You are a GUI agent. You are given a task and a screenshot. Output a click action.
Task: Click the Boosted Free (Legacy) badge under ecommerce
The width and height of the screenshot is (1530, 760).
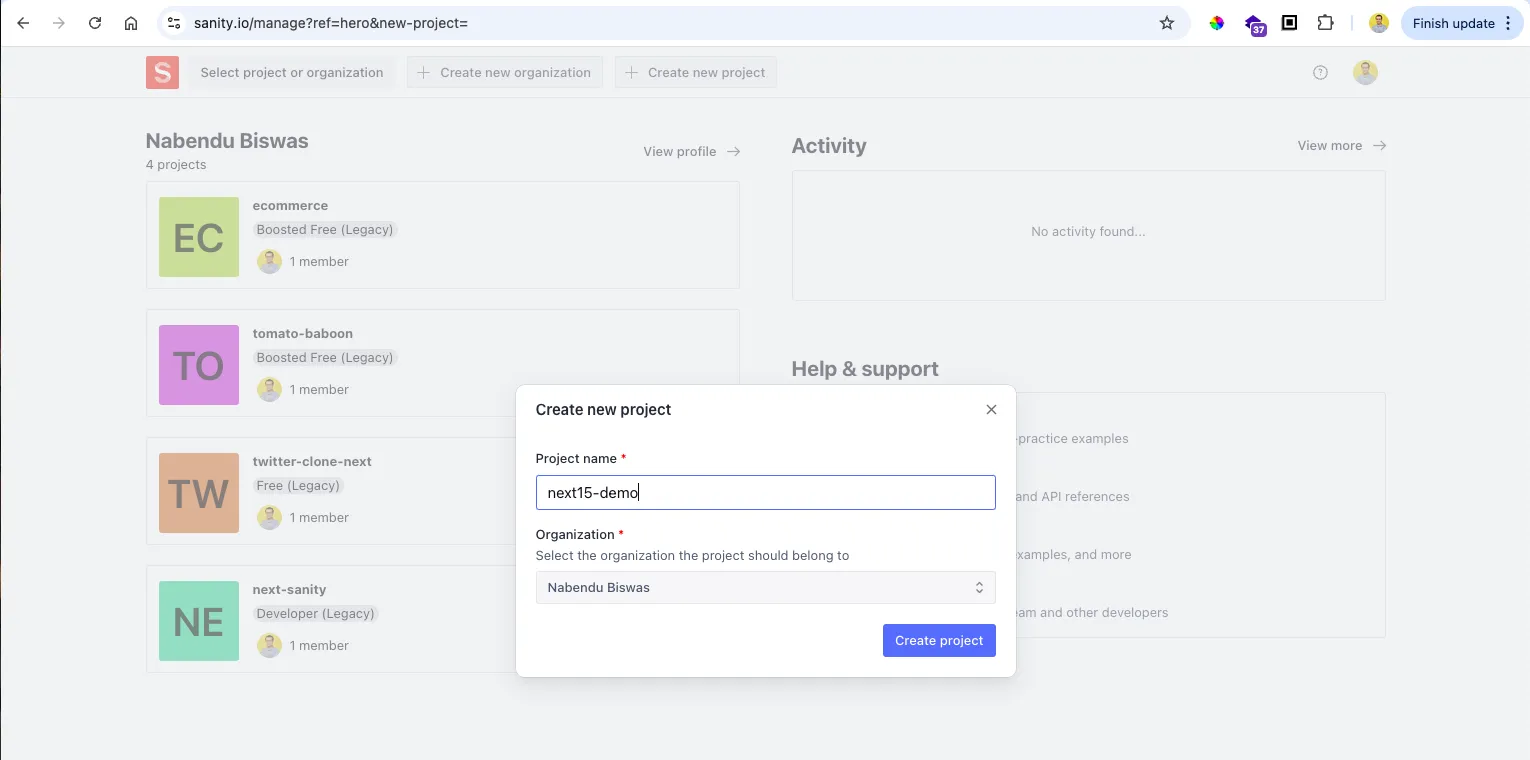(x=325, y=229)
